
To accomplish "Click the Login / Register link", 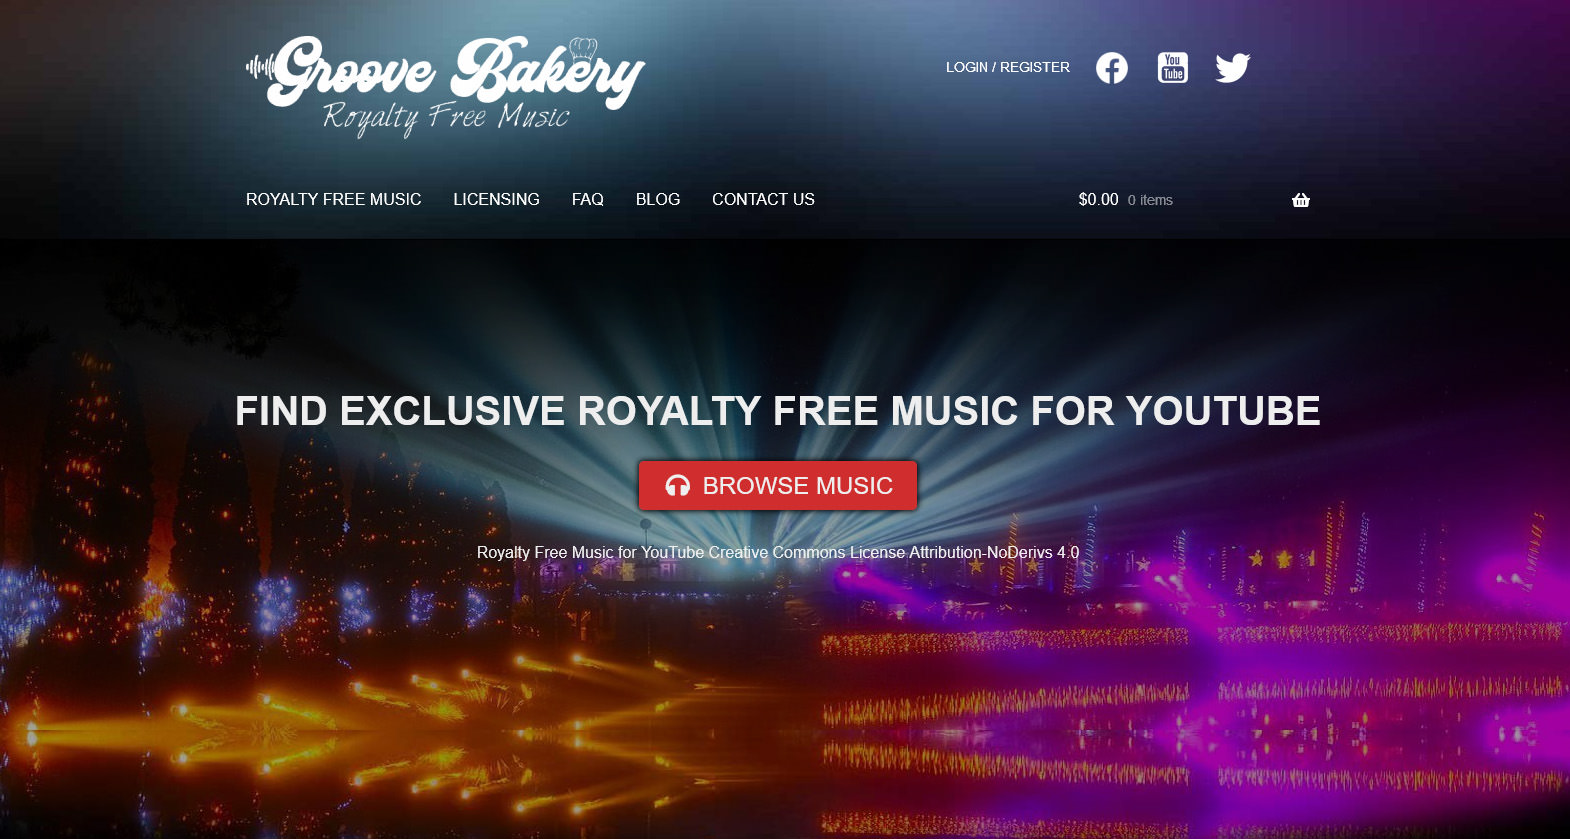I will tap(1008, 67).
